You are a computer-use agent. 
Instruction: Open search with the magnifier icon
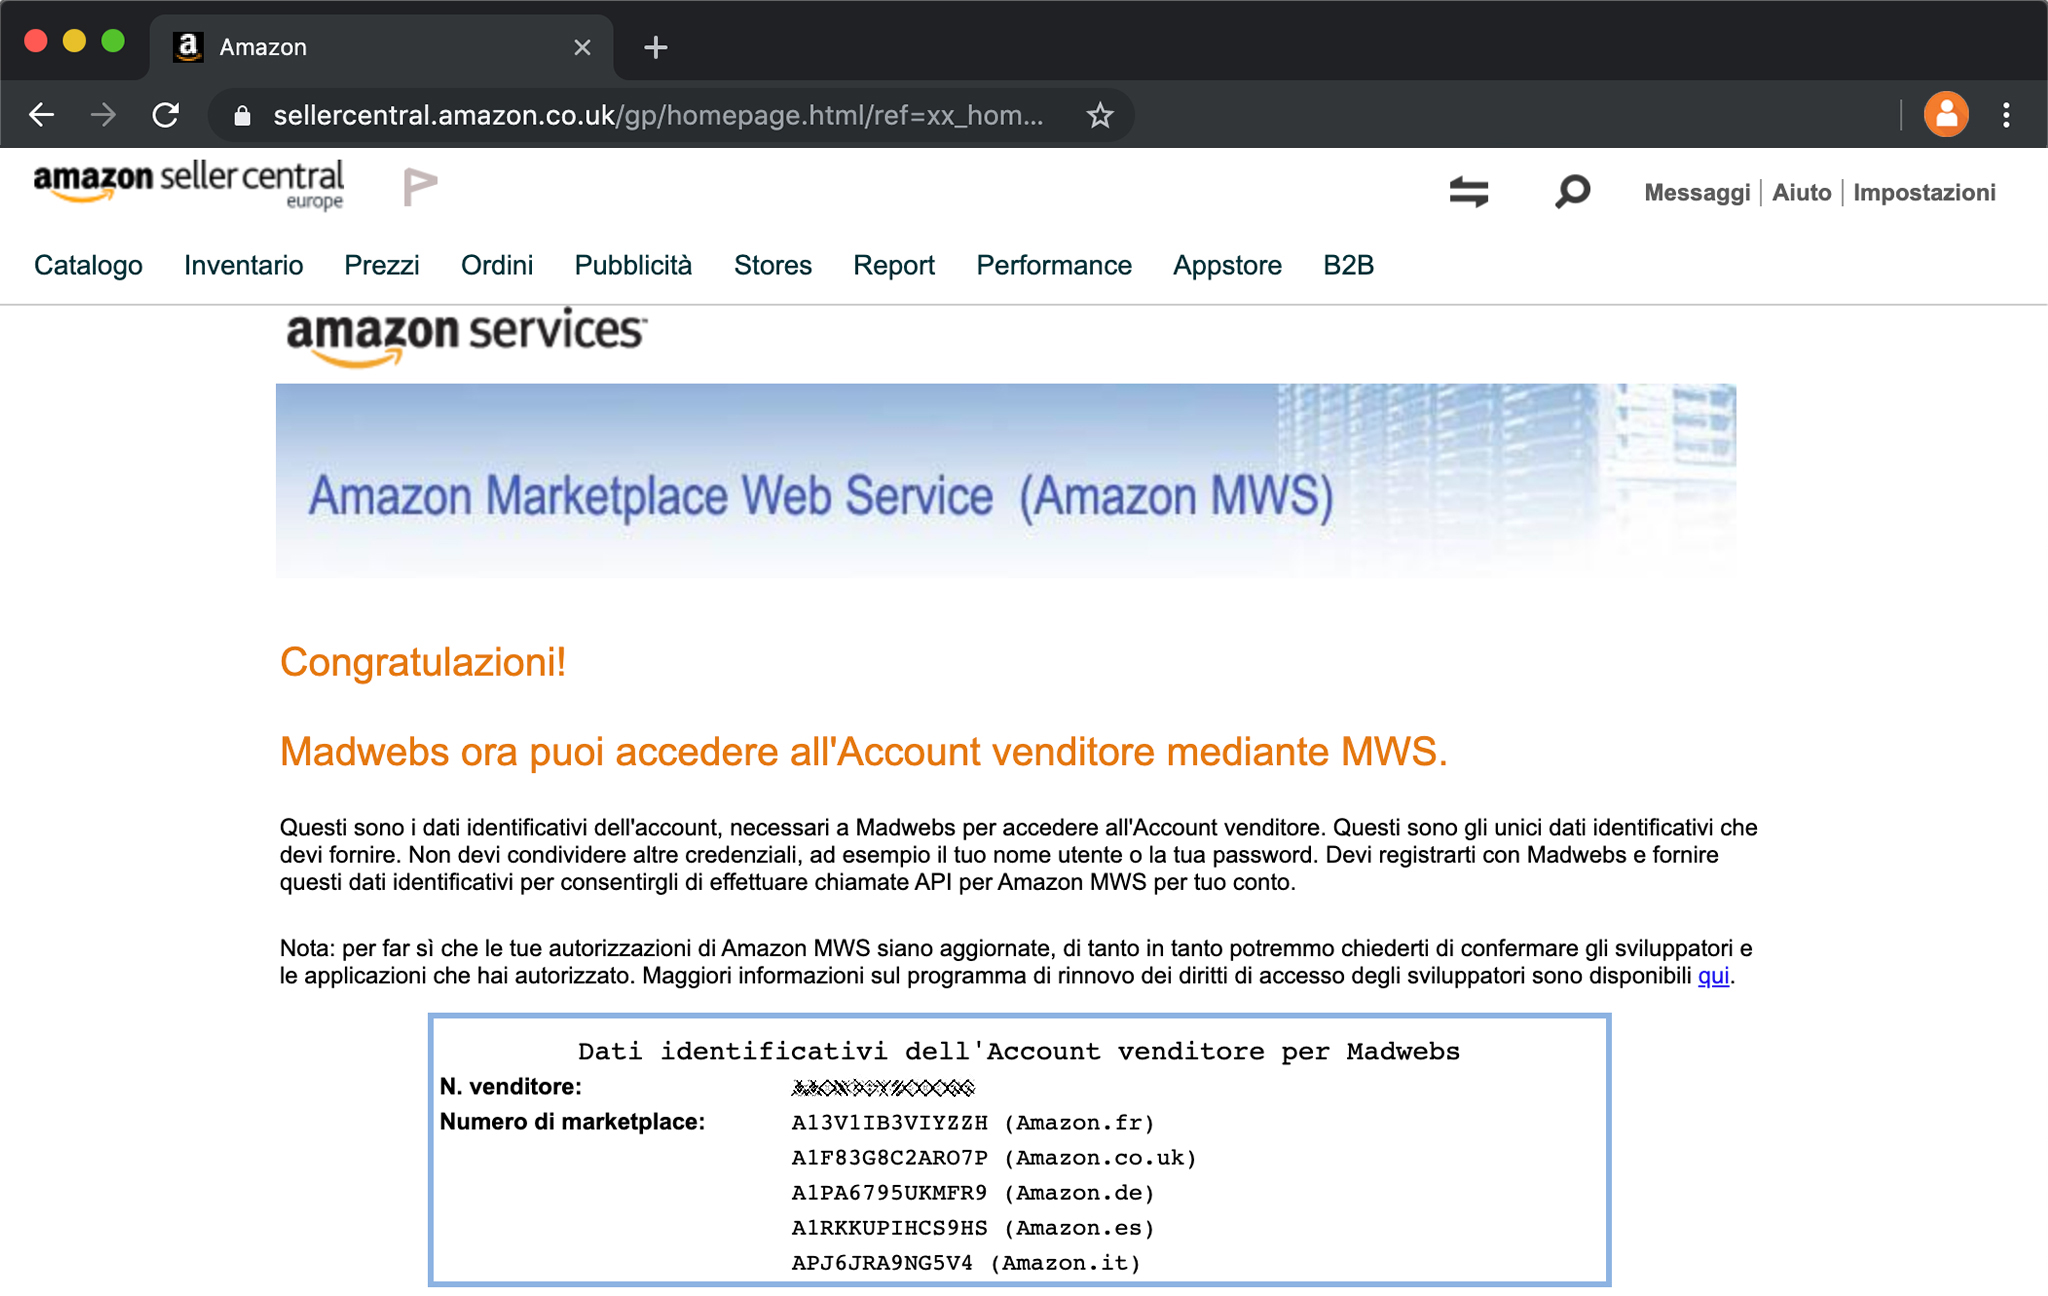[x=1572, y=191]
